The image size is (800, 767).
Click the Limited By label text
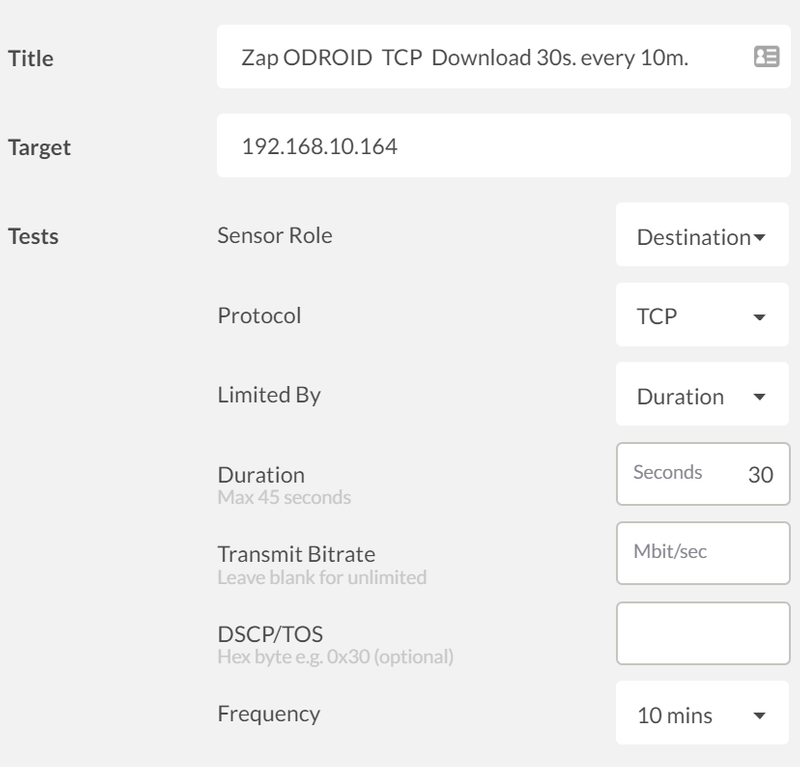point(269,395)
